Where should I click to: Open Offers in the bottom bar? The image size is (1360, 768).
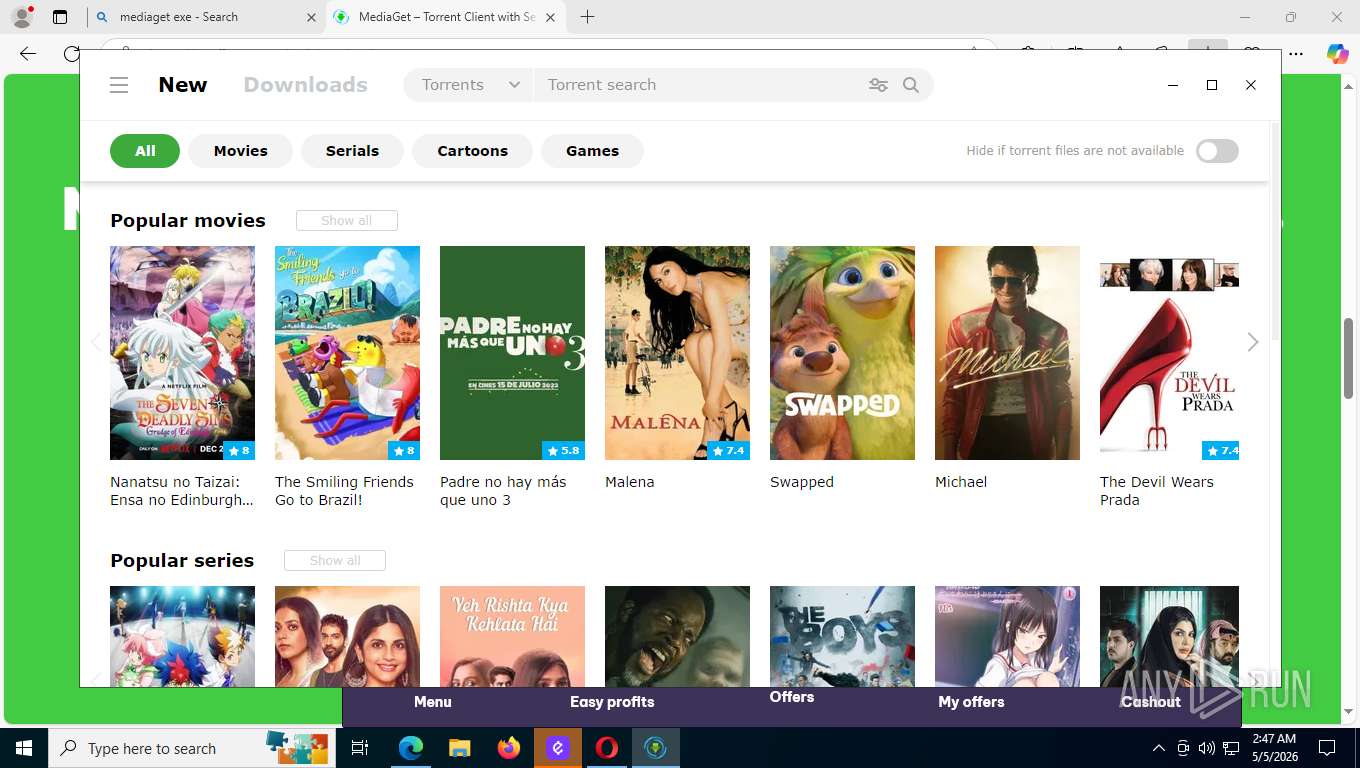click(x=792, y=697)
